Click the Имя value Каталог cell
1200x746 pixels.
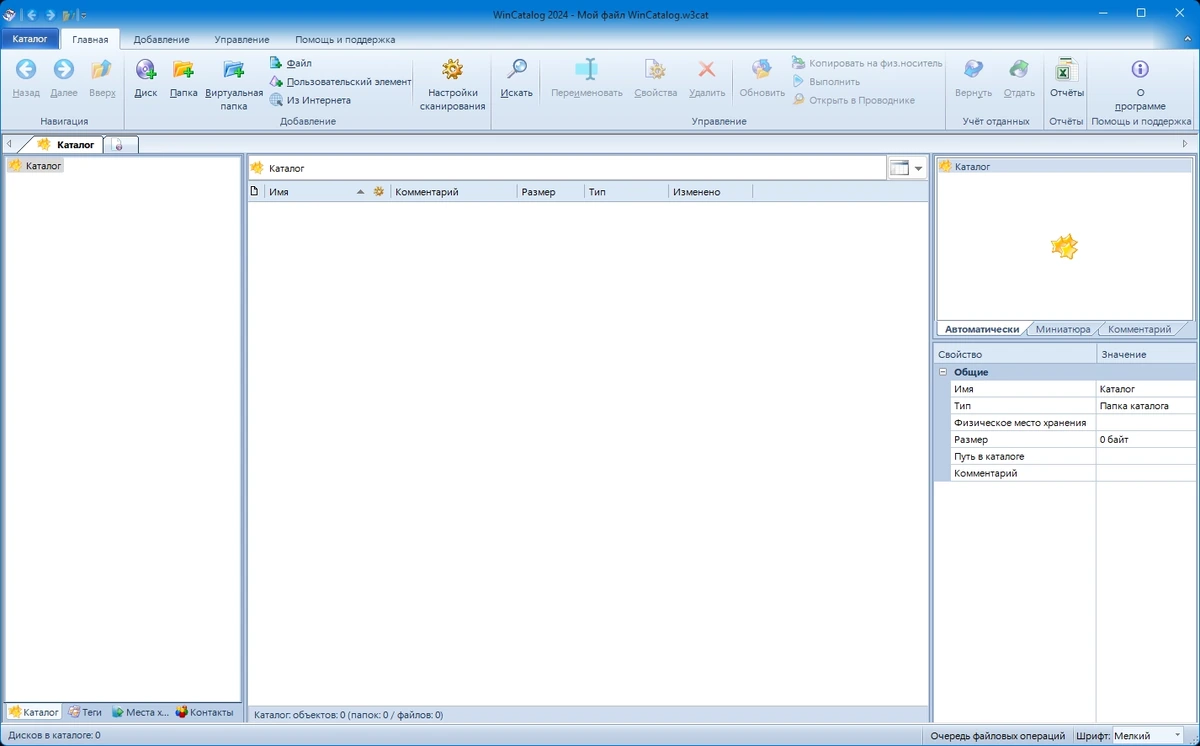[x=1146, y=389]
